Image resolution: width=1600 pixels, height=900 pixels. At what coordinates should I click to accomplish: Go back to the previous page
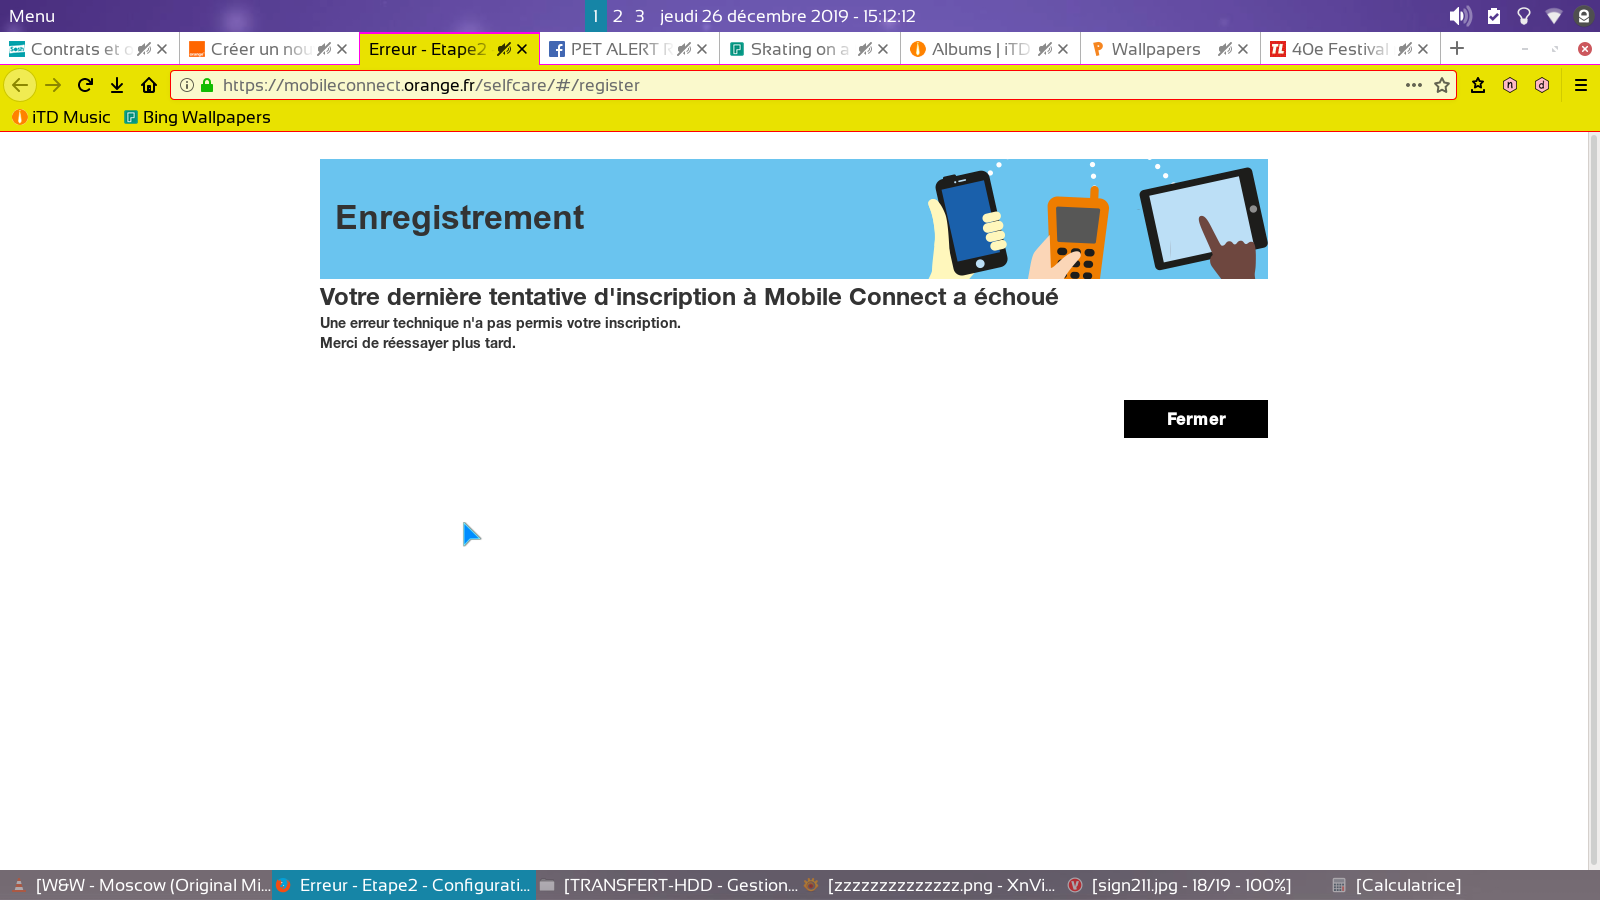click(x=20, y=85)
